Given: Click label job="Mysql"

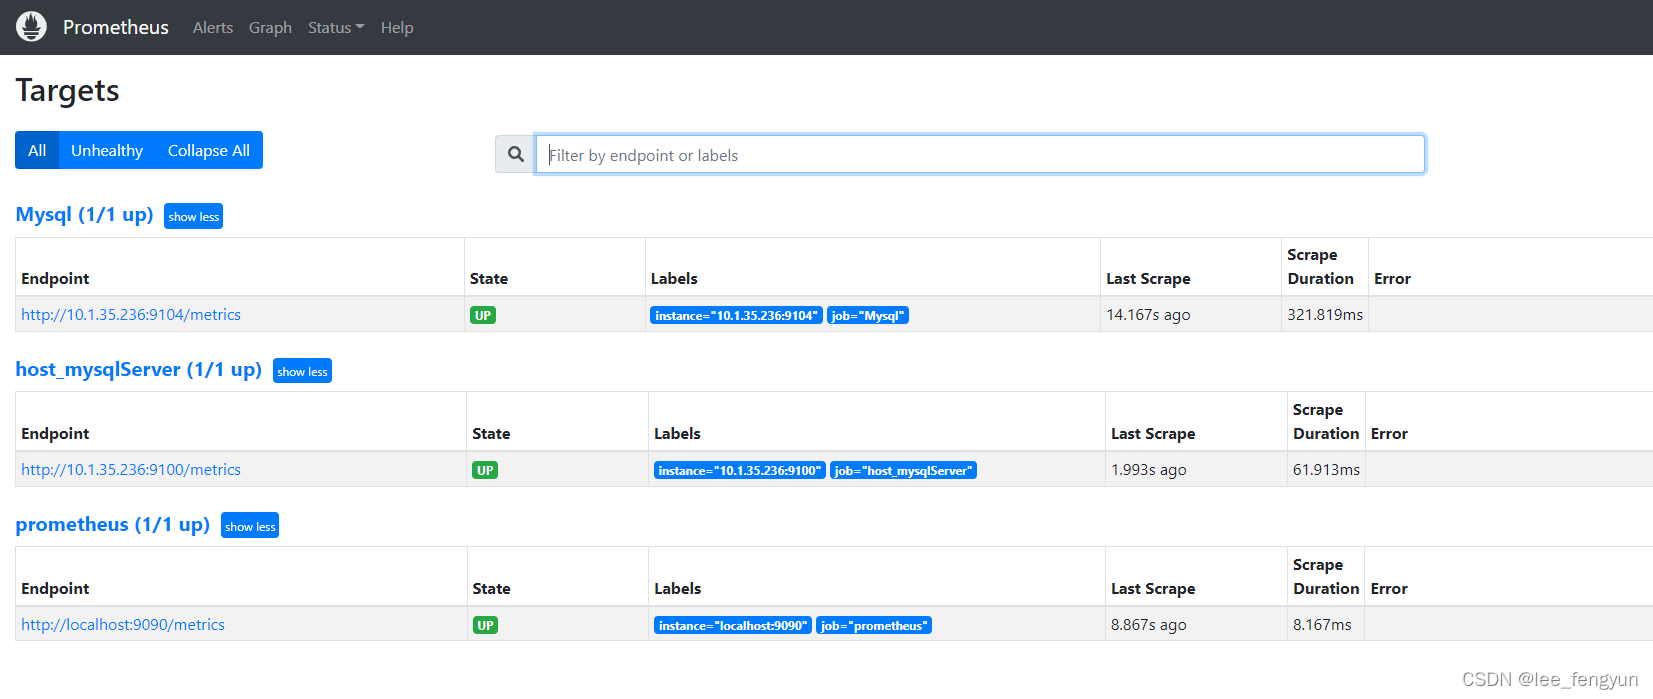Looking at the screenshot, I should pos(868,315).
